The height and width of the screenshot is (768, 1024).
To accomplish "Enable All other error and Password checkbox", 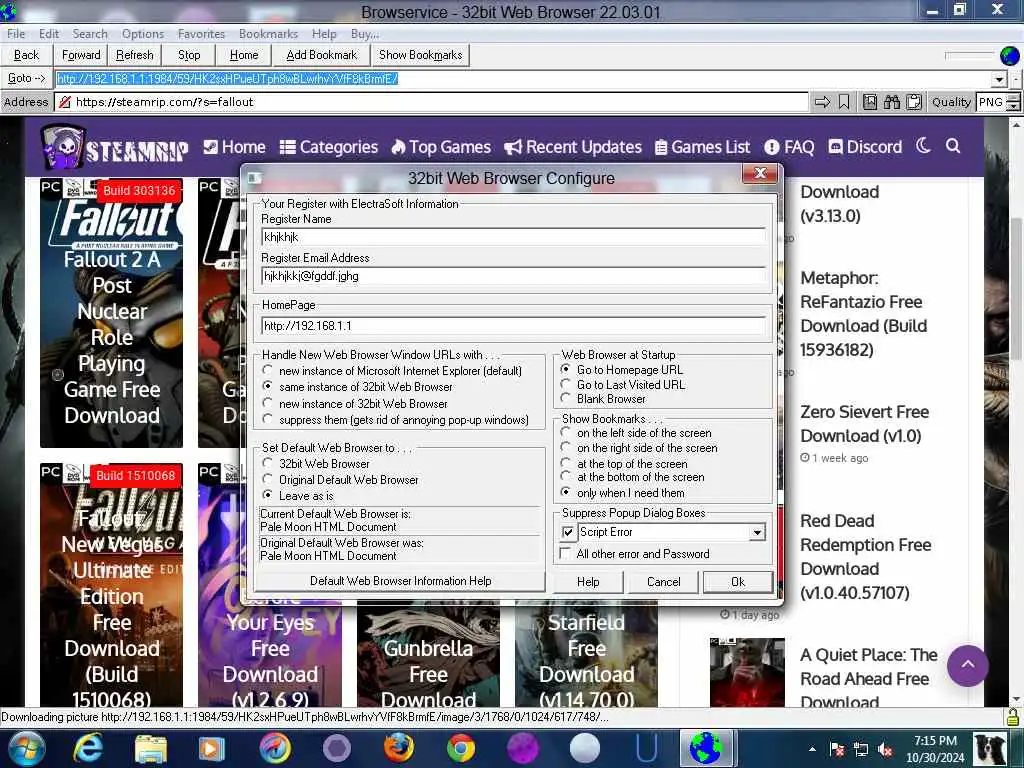I will click(566, 554).
